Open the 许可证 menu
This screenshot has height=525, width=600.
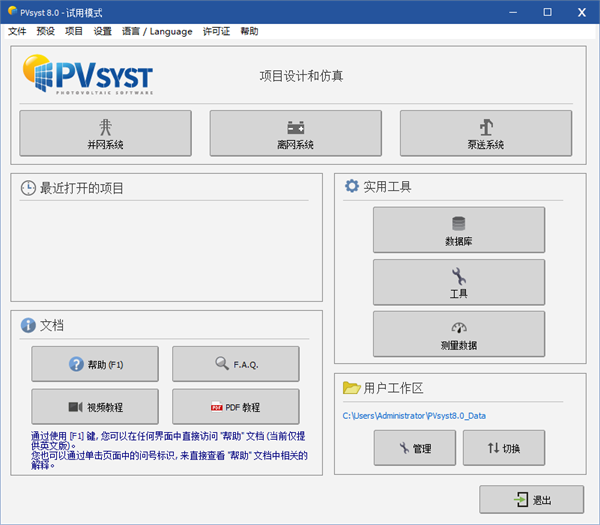coord(216,31)
